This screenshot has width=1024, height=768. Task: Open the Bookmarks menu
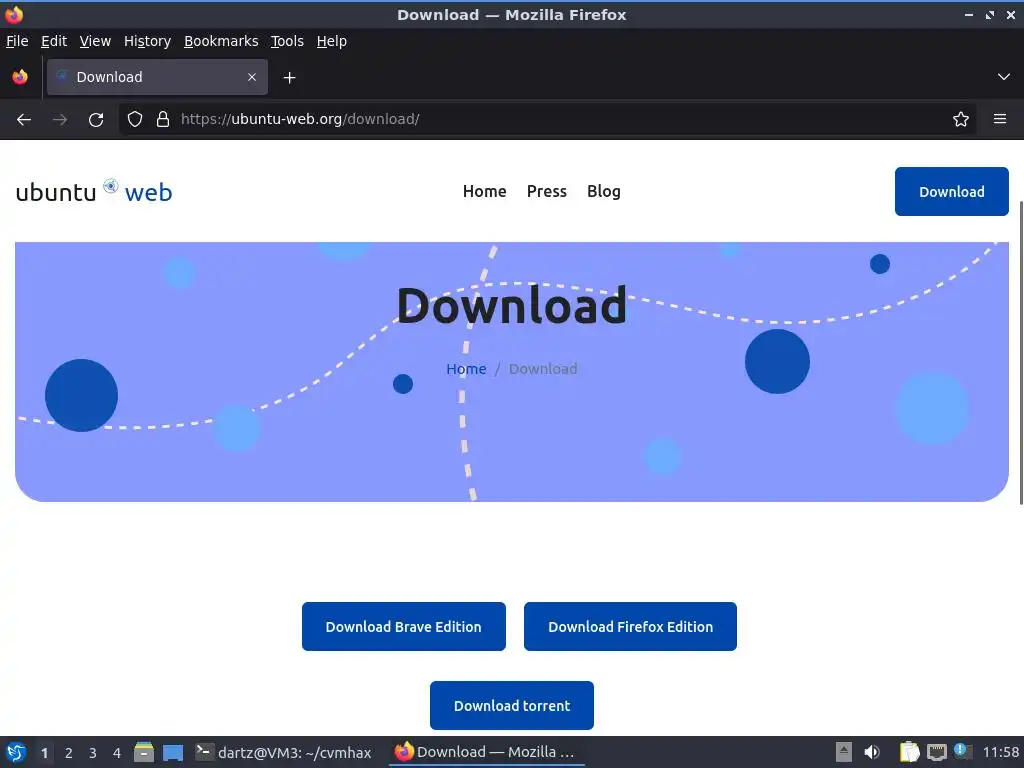pyautogui.click(x=221, y=41)
